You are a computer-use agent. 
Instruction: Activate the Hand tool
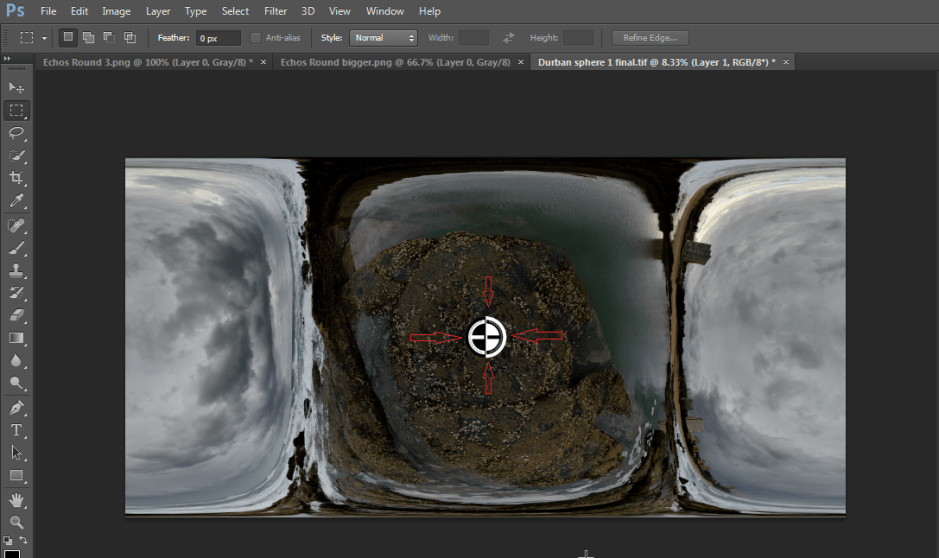tap(16, 499)
